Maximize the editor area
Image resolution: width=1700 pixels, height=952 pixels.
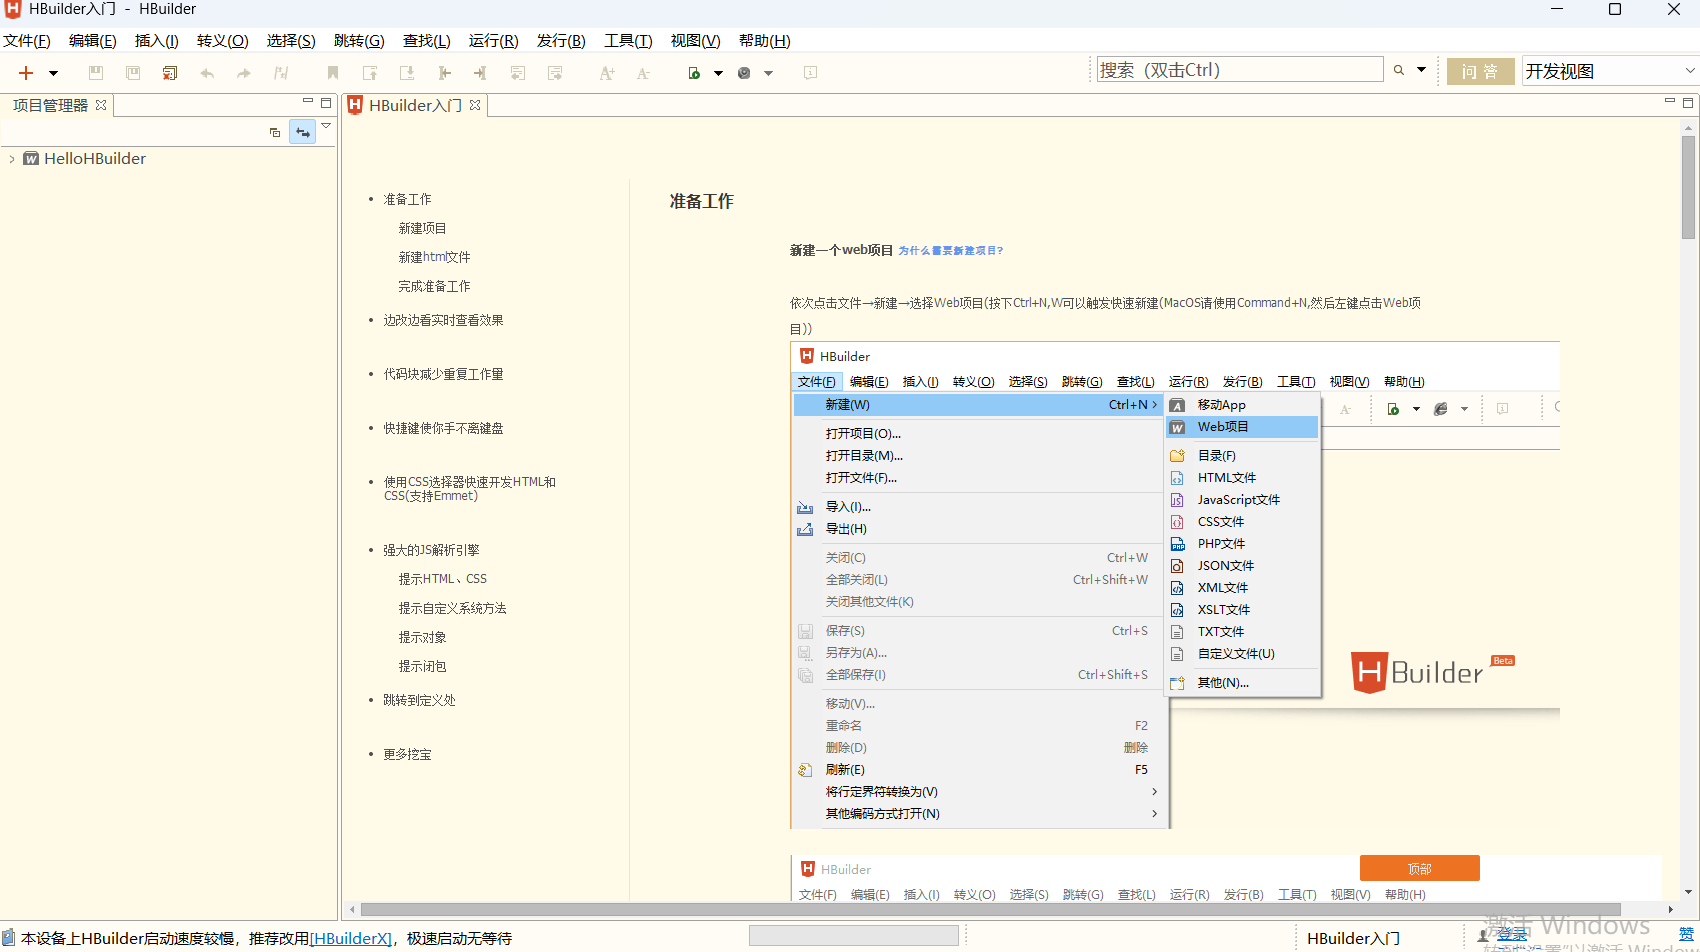[1688, 102]
